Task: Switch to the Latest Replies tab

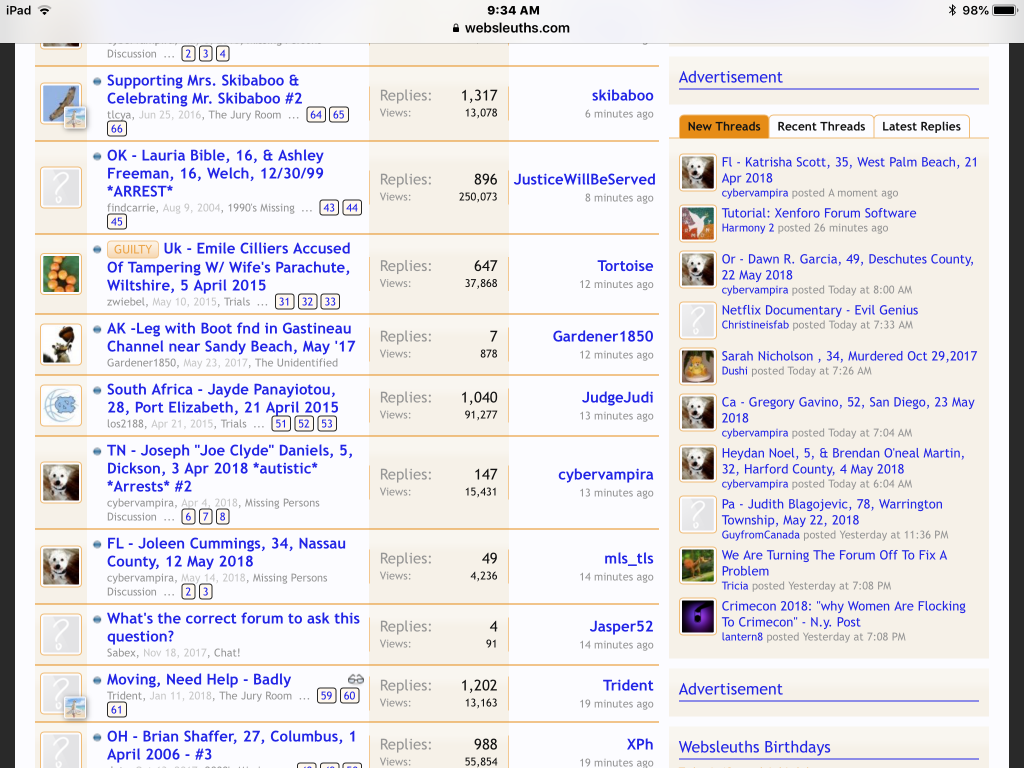Action: point(921,126)
